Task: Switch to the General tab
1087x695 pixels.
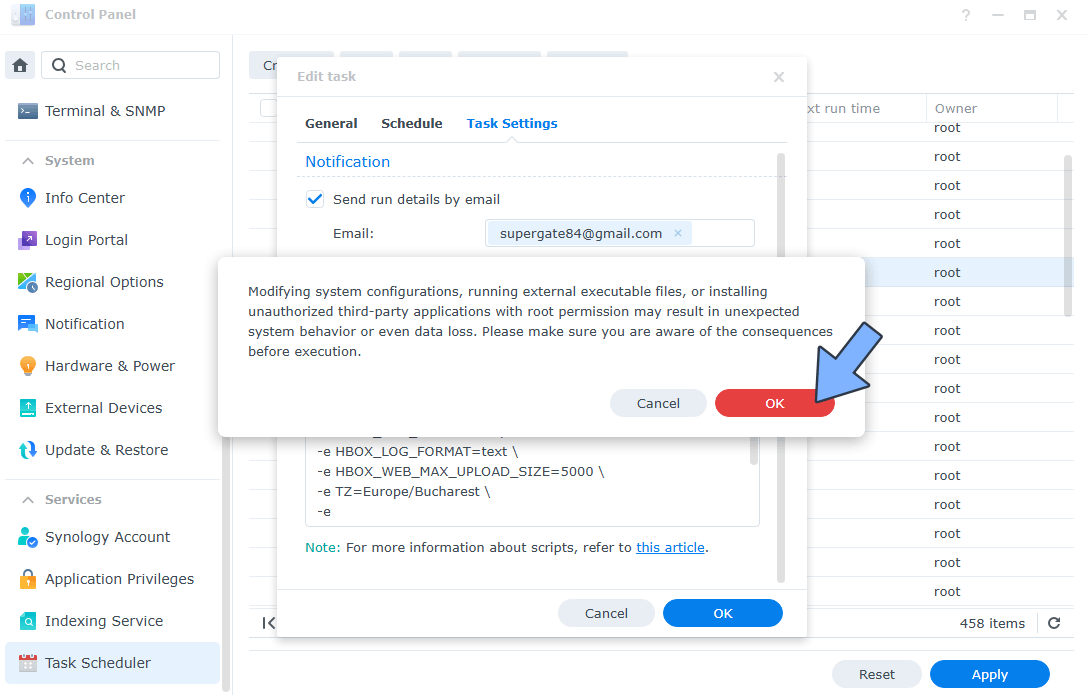Action: (x=331, y=123)
